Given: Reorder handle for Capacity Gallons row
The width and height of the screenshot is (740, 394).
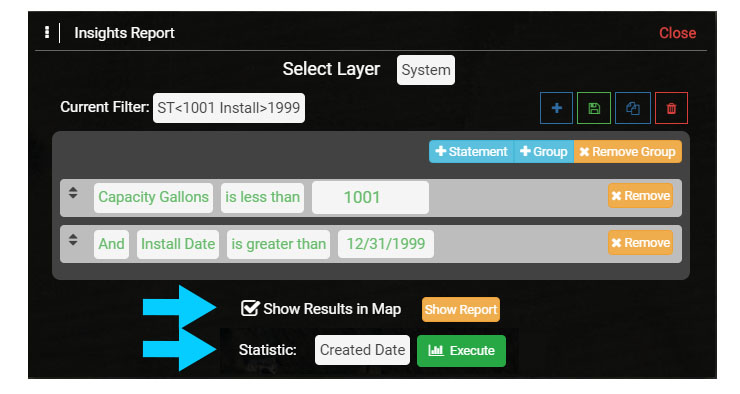Looking at the screenshot, I should coord(73,193).
